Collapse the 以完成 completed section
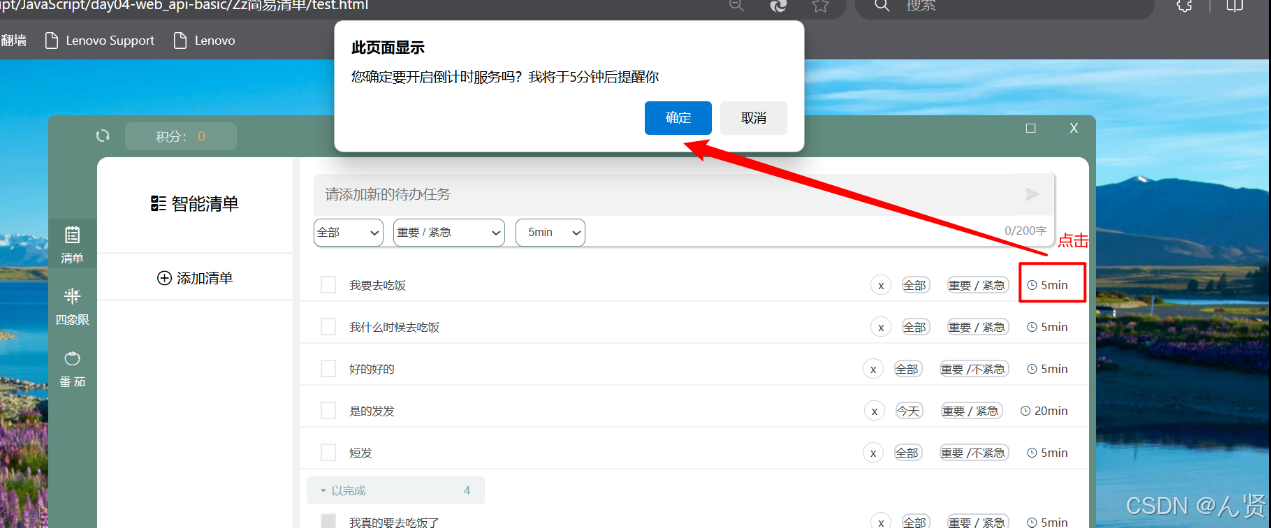 tap(396, 490)
